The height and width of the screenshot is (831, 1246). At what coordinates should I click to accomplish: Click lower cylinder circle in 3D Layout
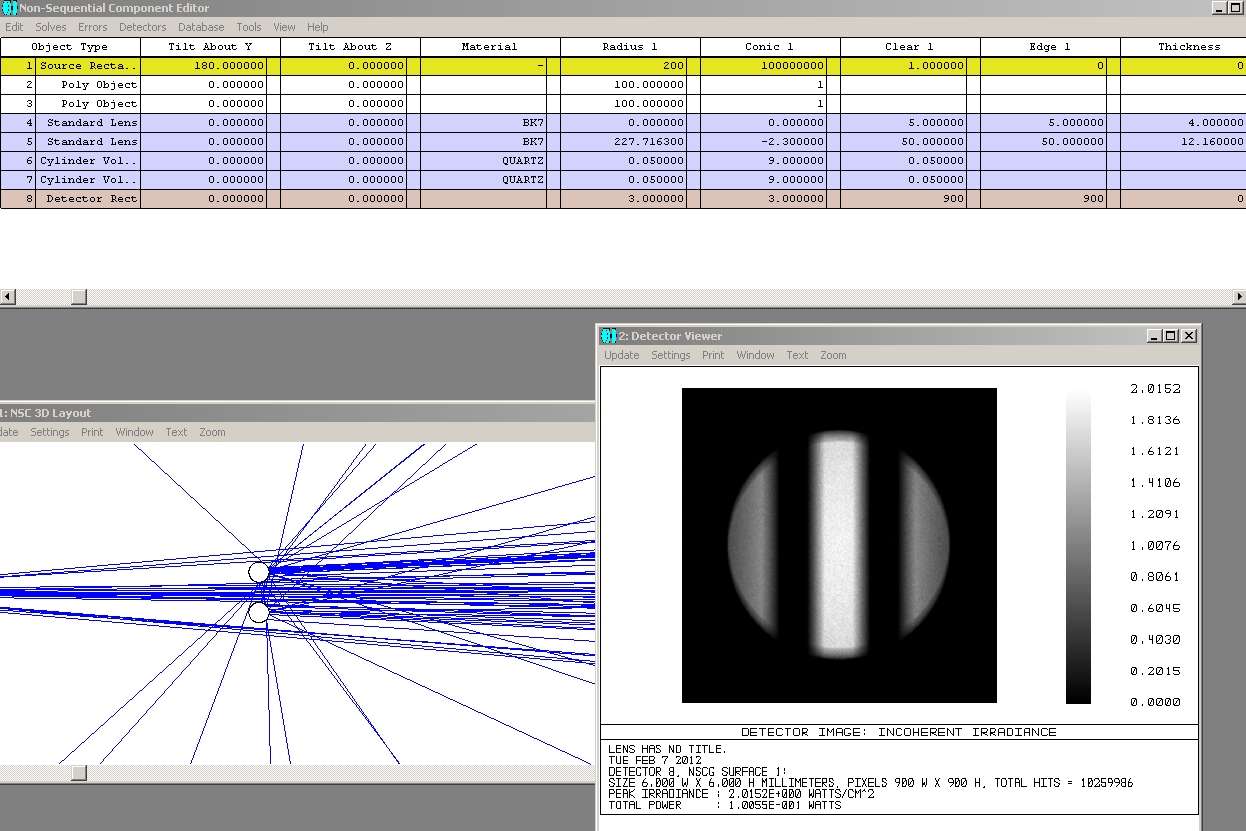(x=259, y=612)
